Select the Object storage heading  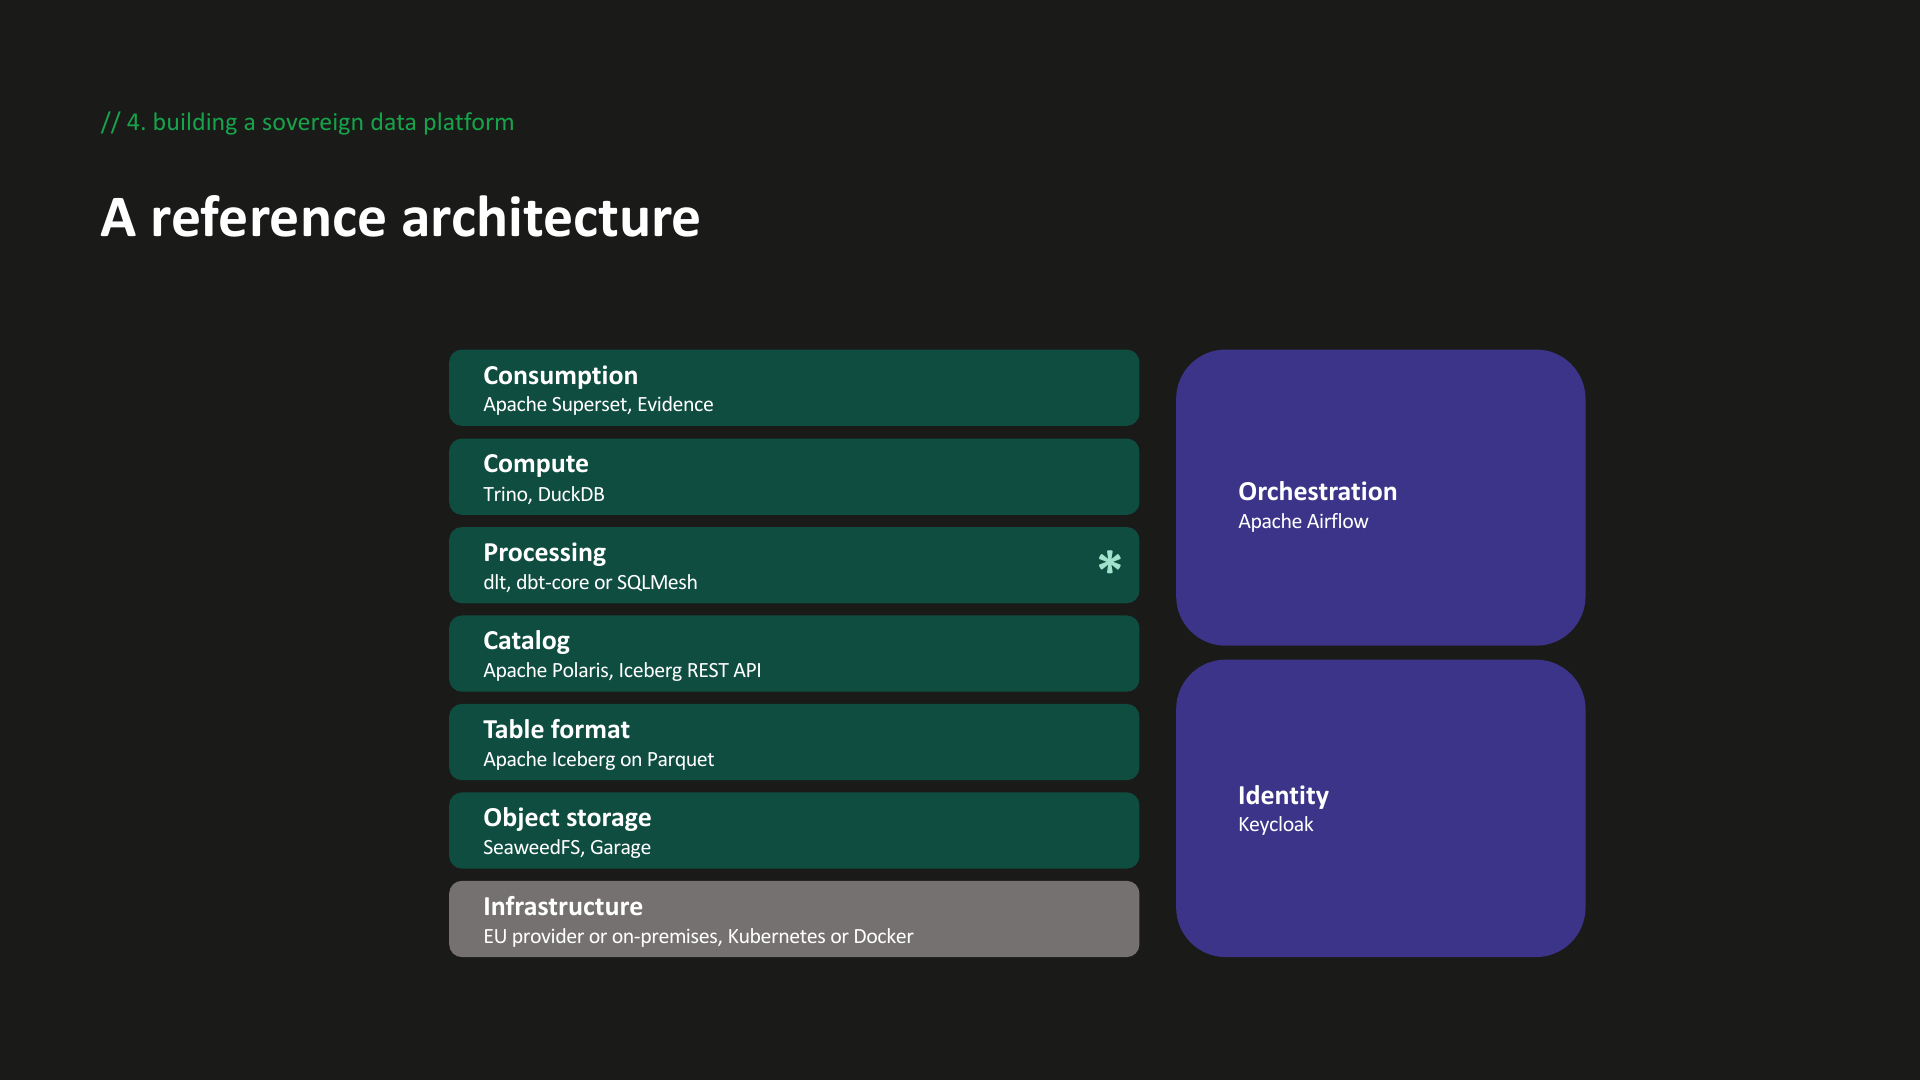click(x=567, y=818)
